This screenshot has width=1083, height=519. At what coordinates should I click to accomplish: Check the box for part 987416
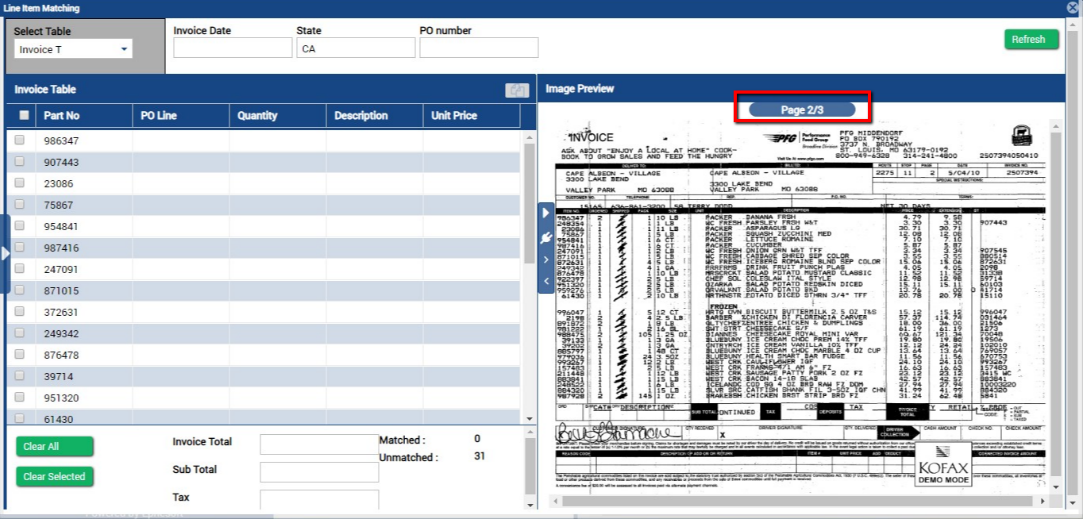pos(20,247)
